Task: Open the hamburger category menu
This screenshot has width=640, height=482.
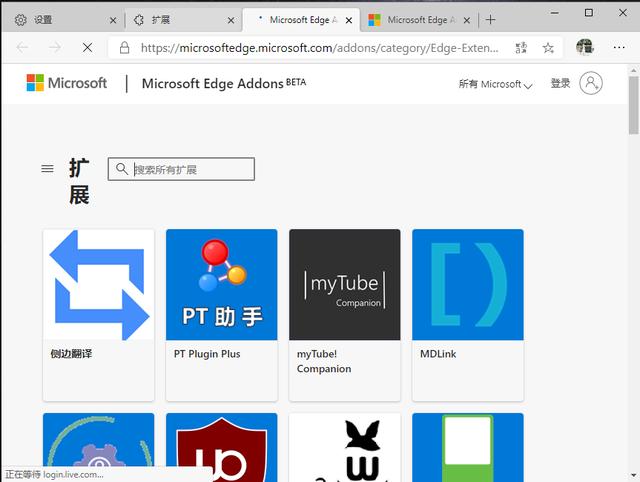Action: tap(47, 169)
